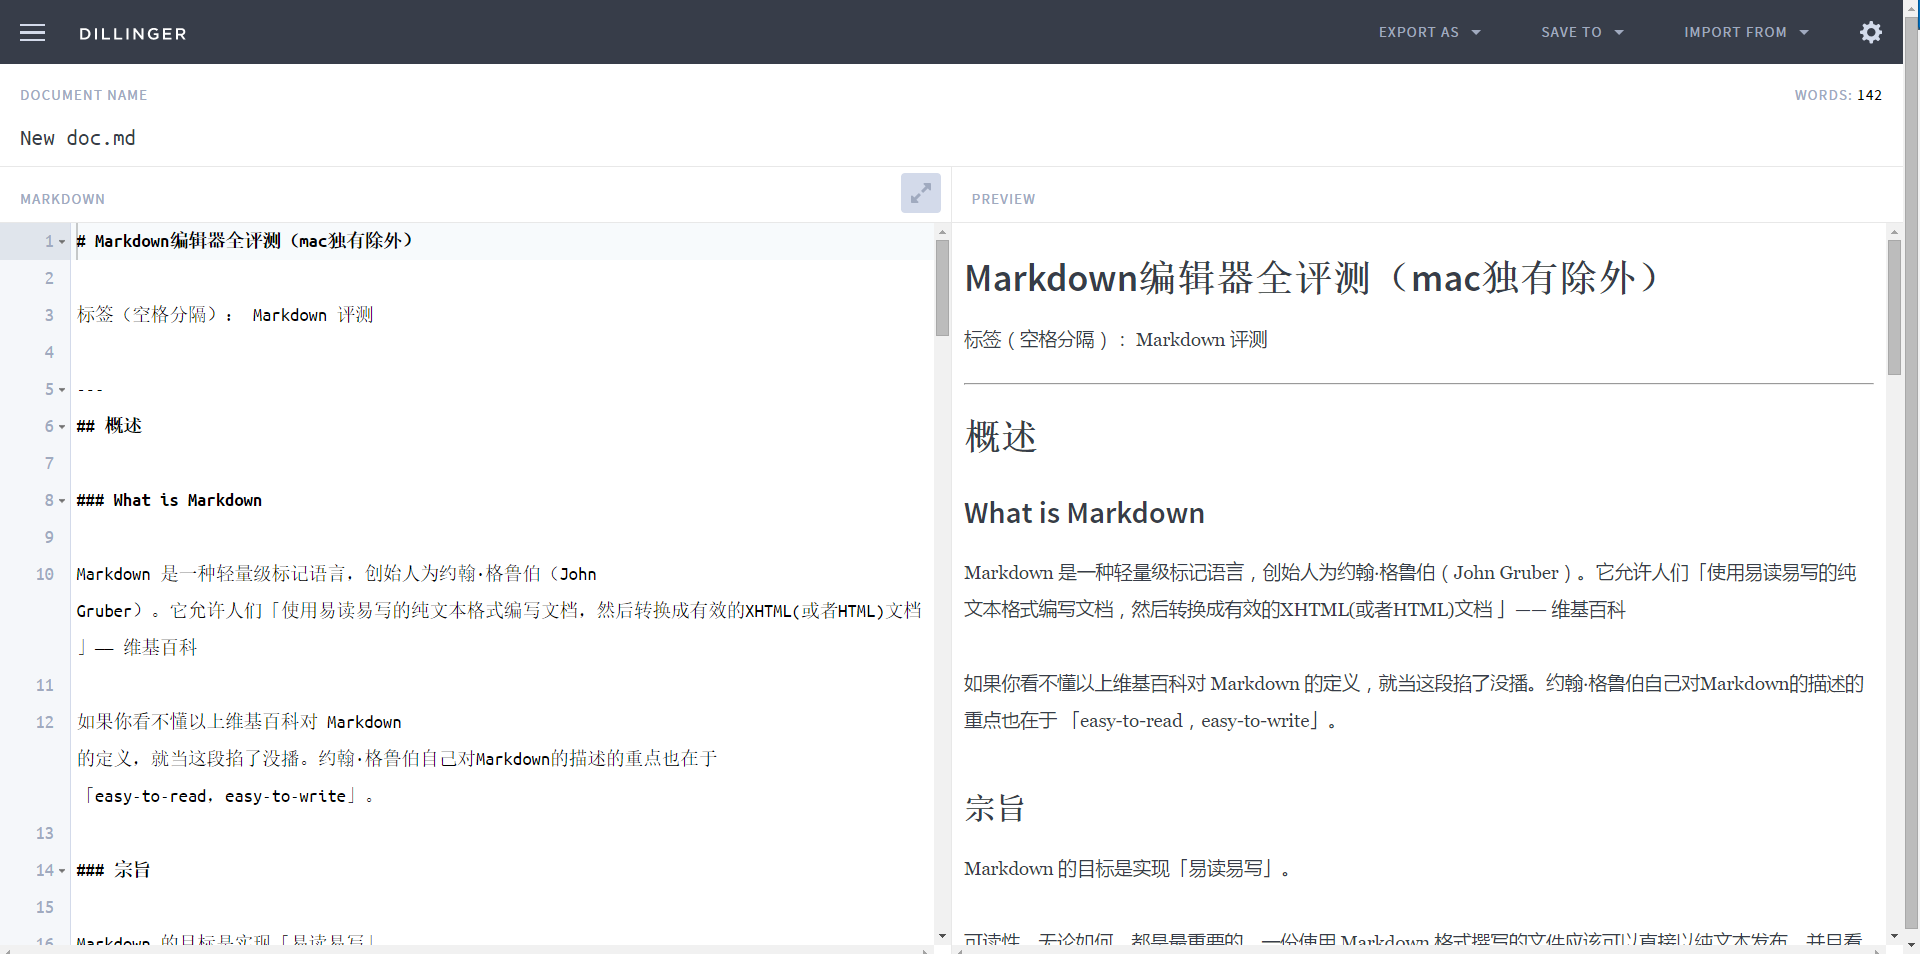This screenshot has width=1920, height=954.
Task: Click the '概述' preview heading
Action: point(1001,437)
